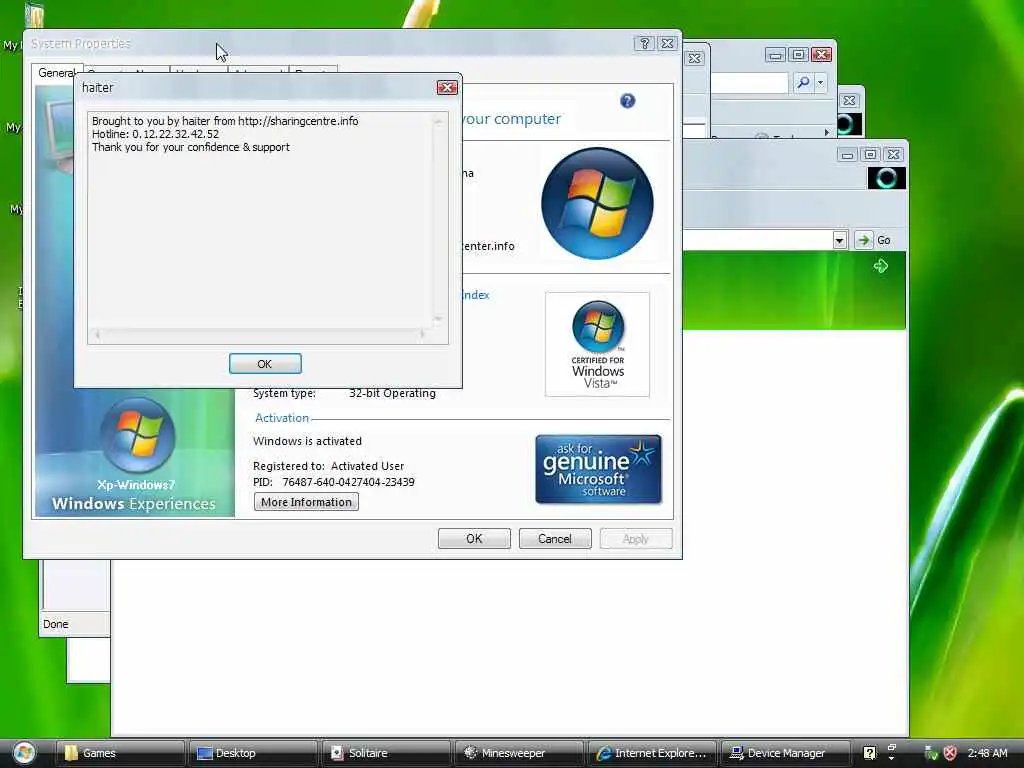Click the taskbar clock showing 2:48 AM
Viewport: 1024px width, 768px height.
(987, 753)
